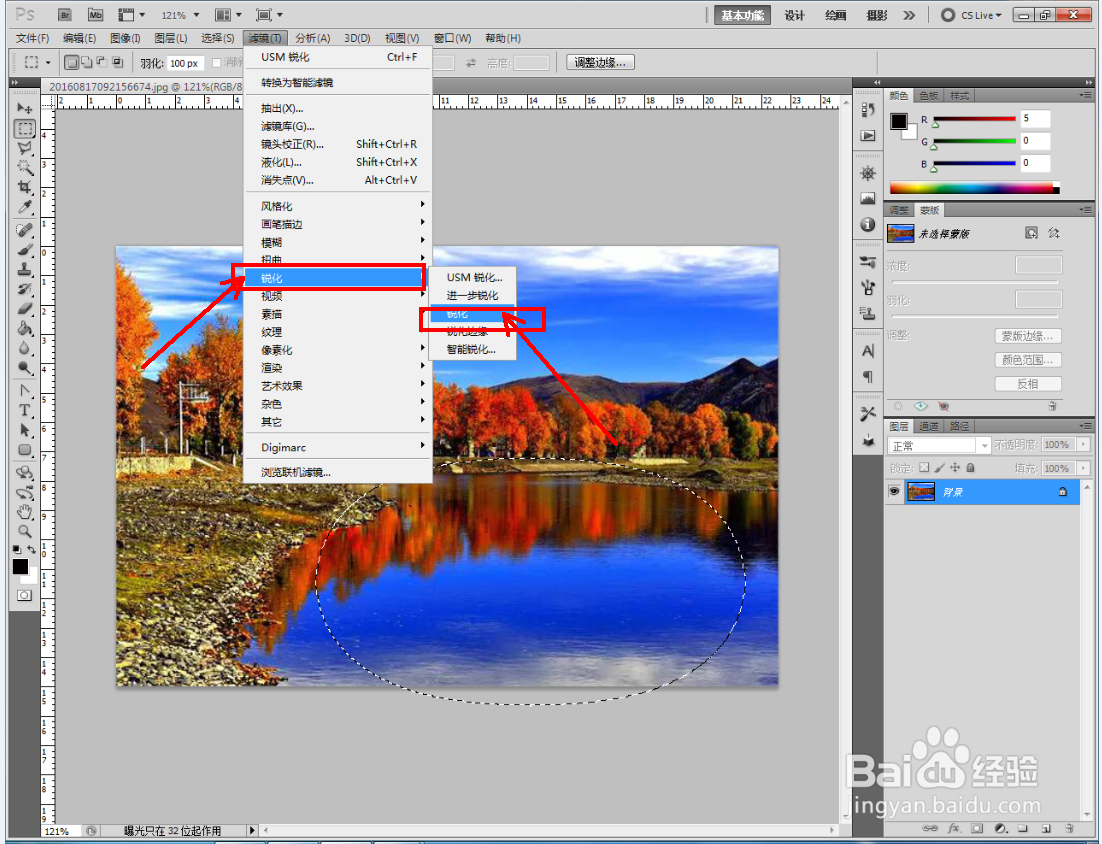Toggle lock transparent pixels in Layers panel
Viewport: 1102px width, 844px height.
pos(924,467)
